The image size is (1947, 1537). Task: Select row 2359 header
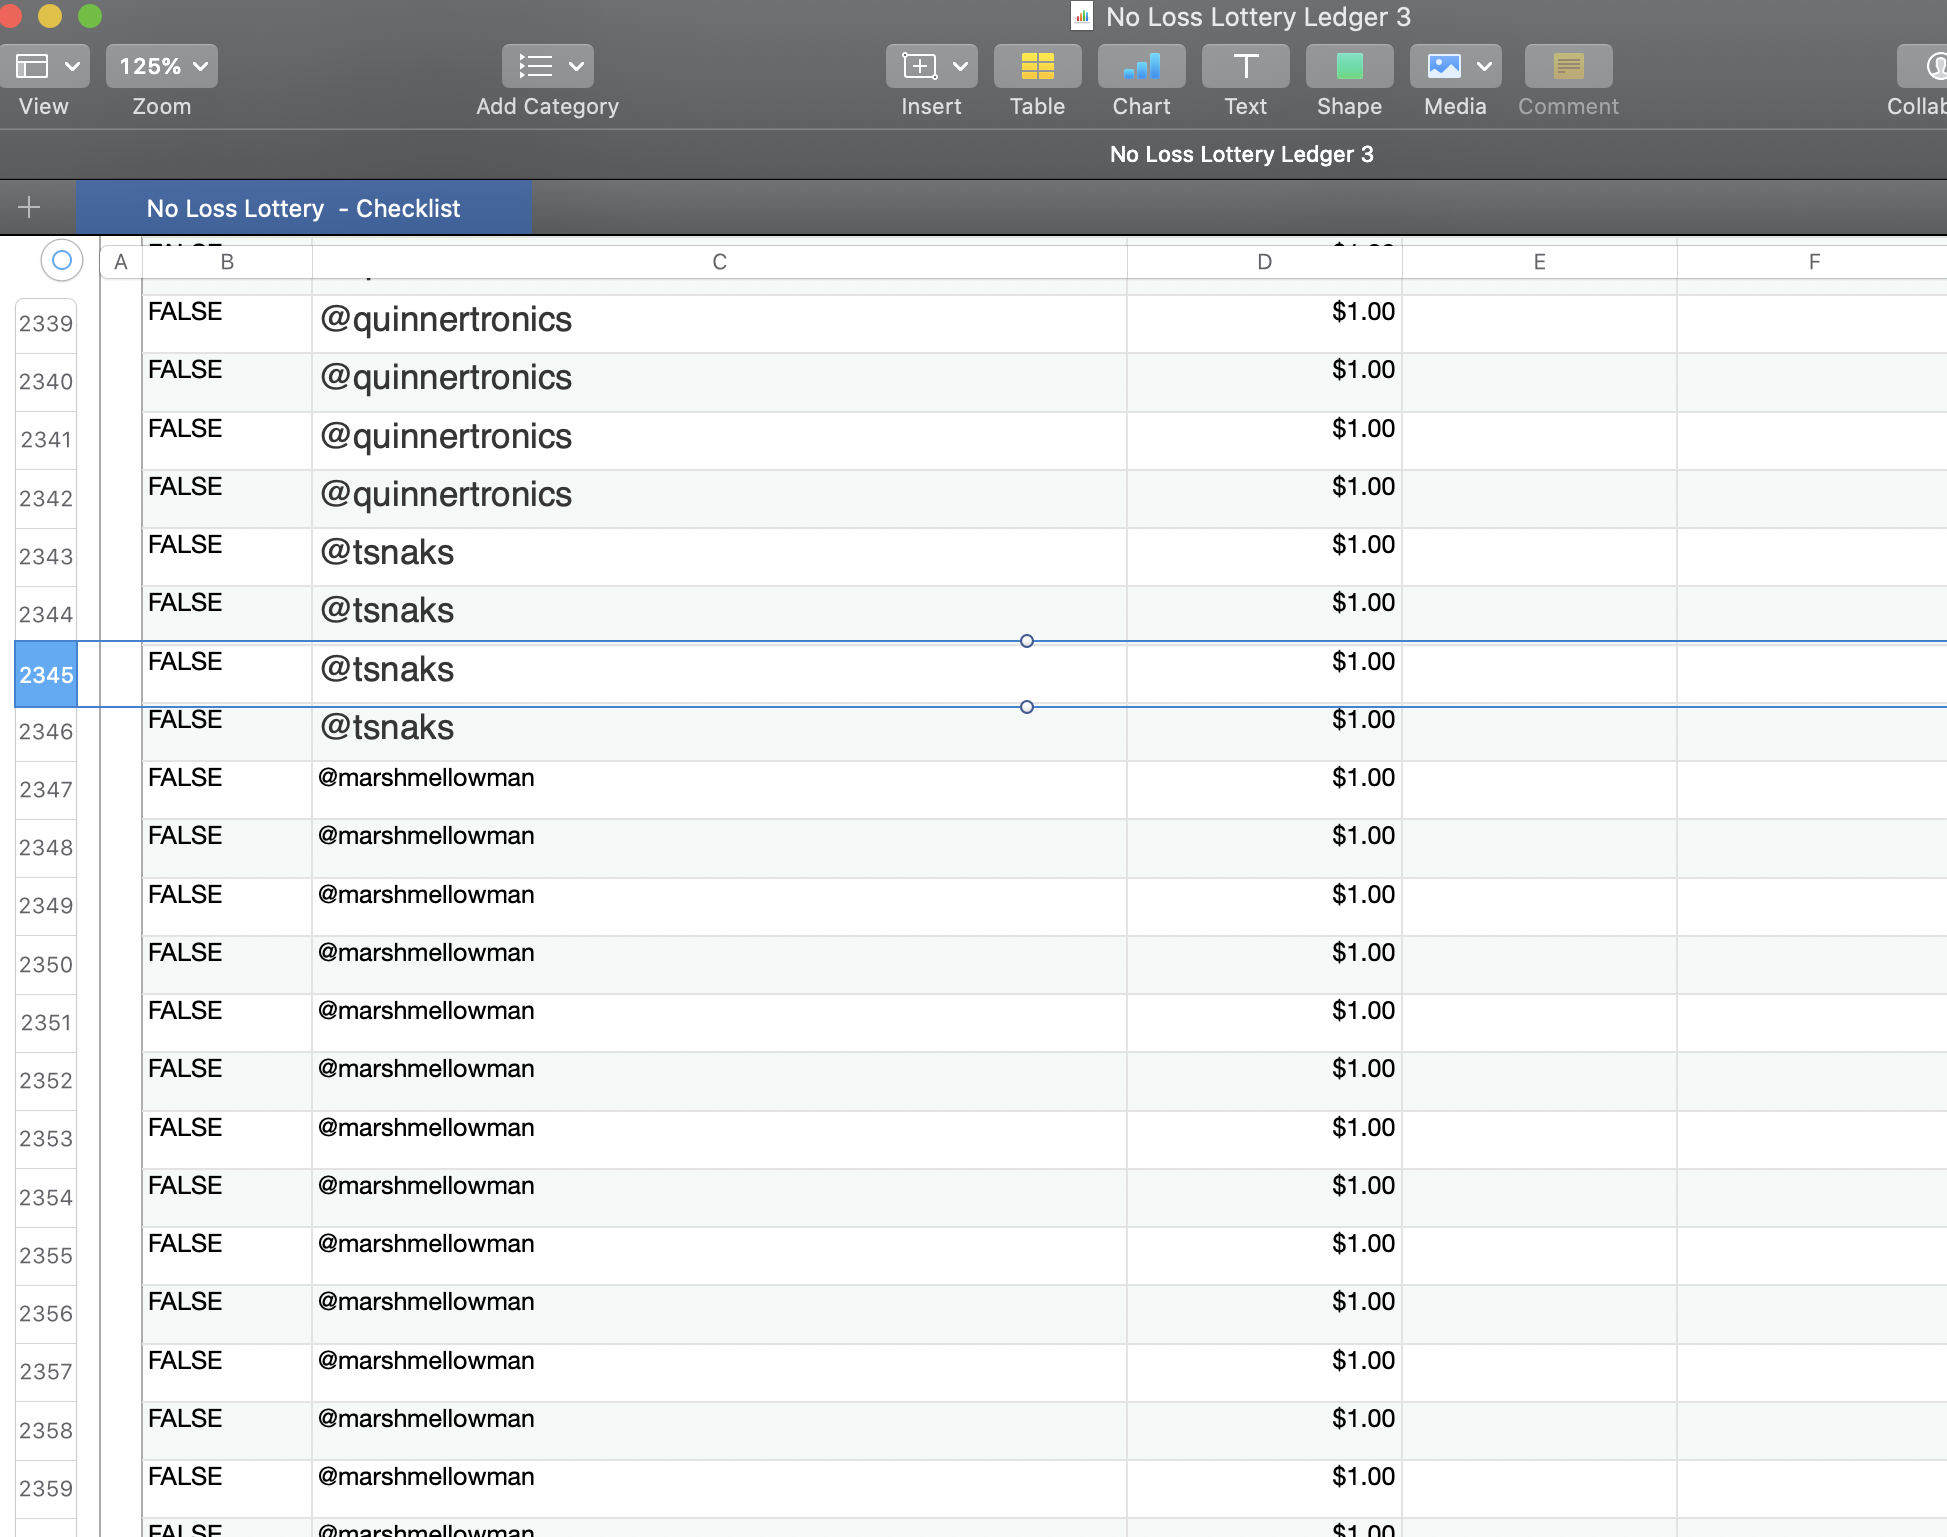click(46, 1489)
